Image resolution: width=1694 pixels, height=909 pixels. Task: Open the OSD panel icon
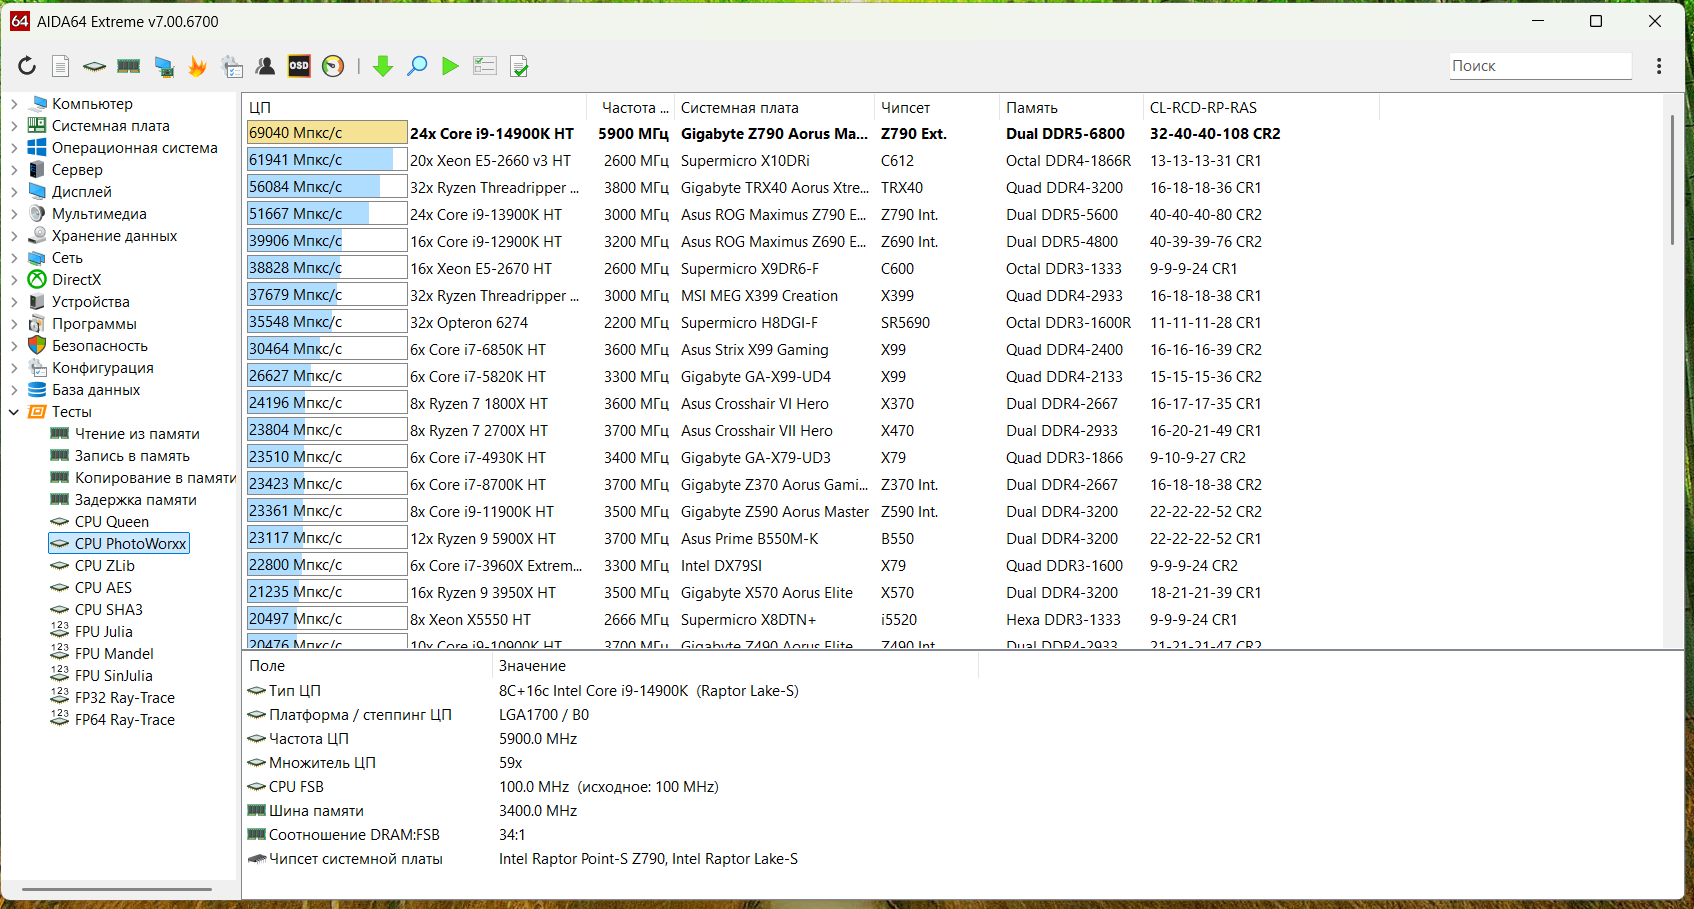(299, 66)
